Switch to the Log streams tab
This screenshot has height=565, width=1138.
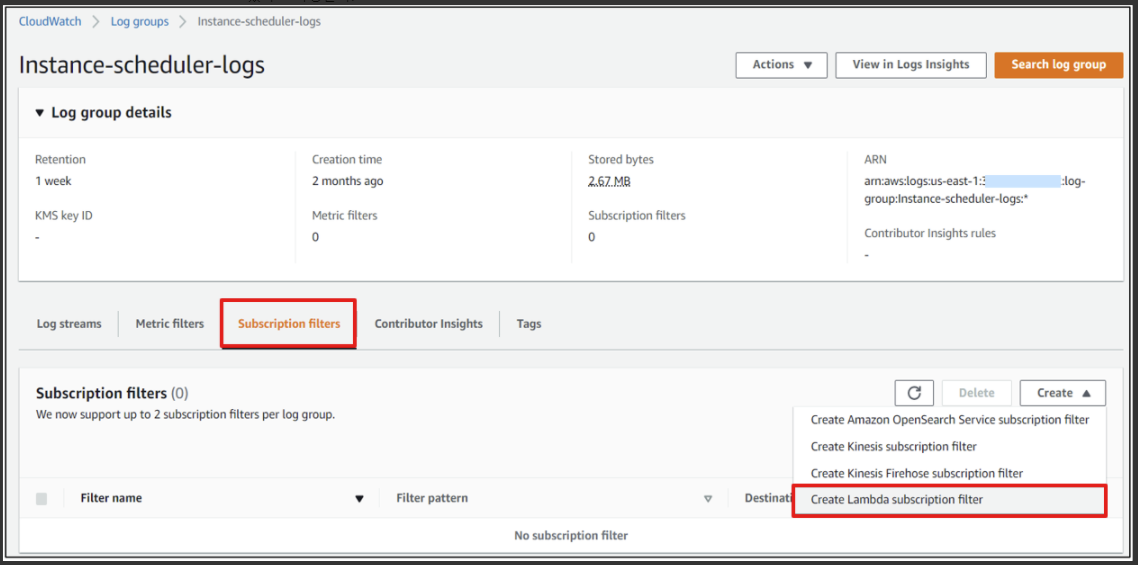tap(69, 324)
